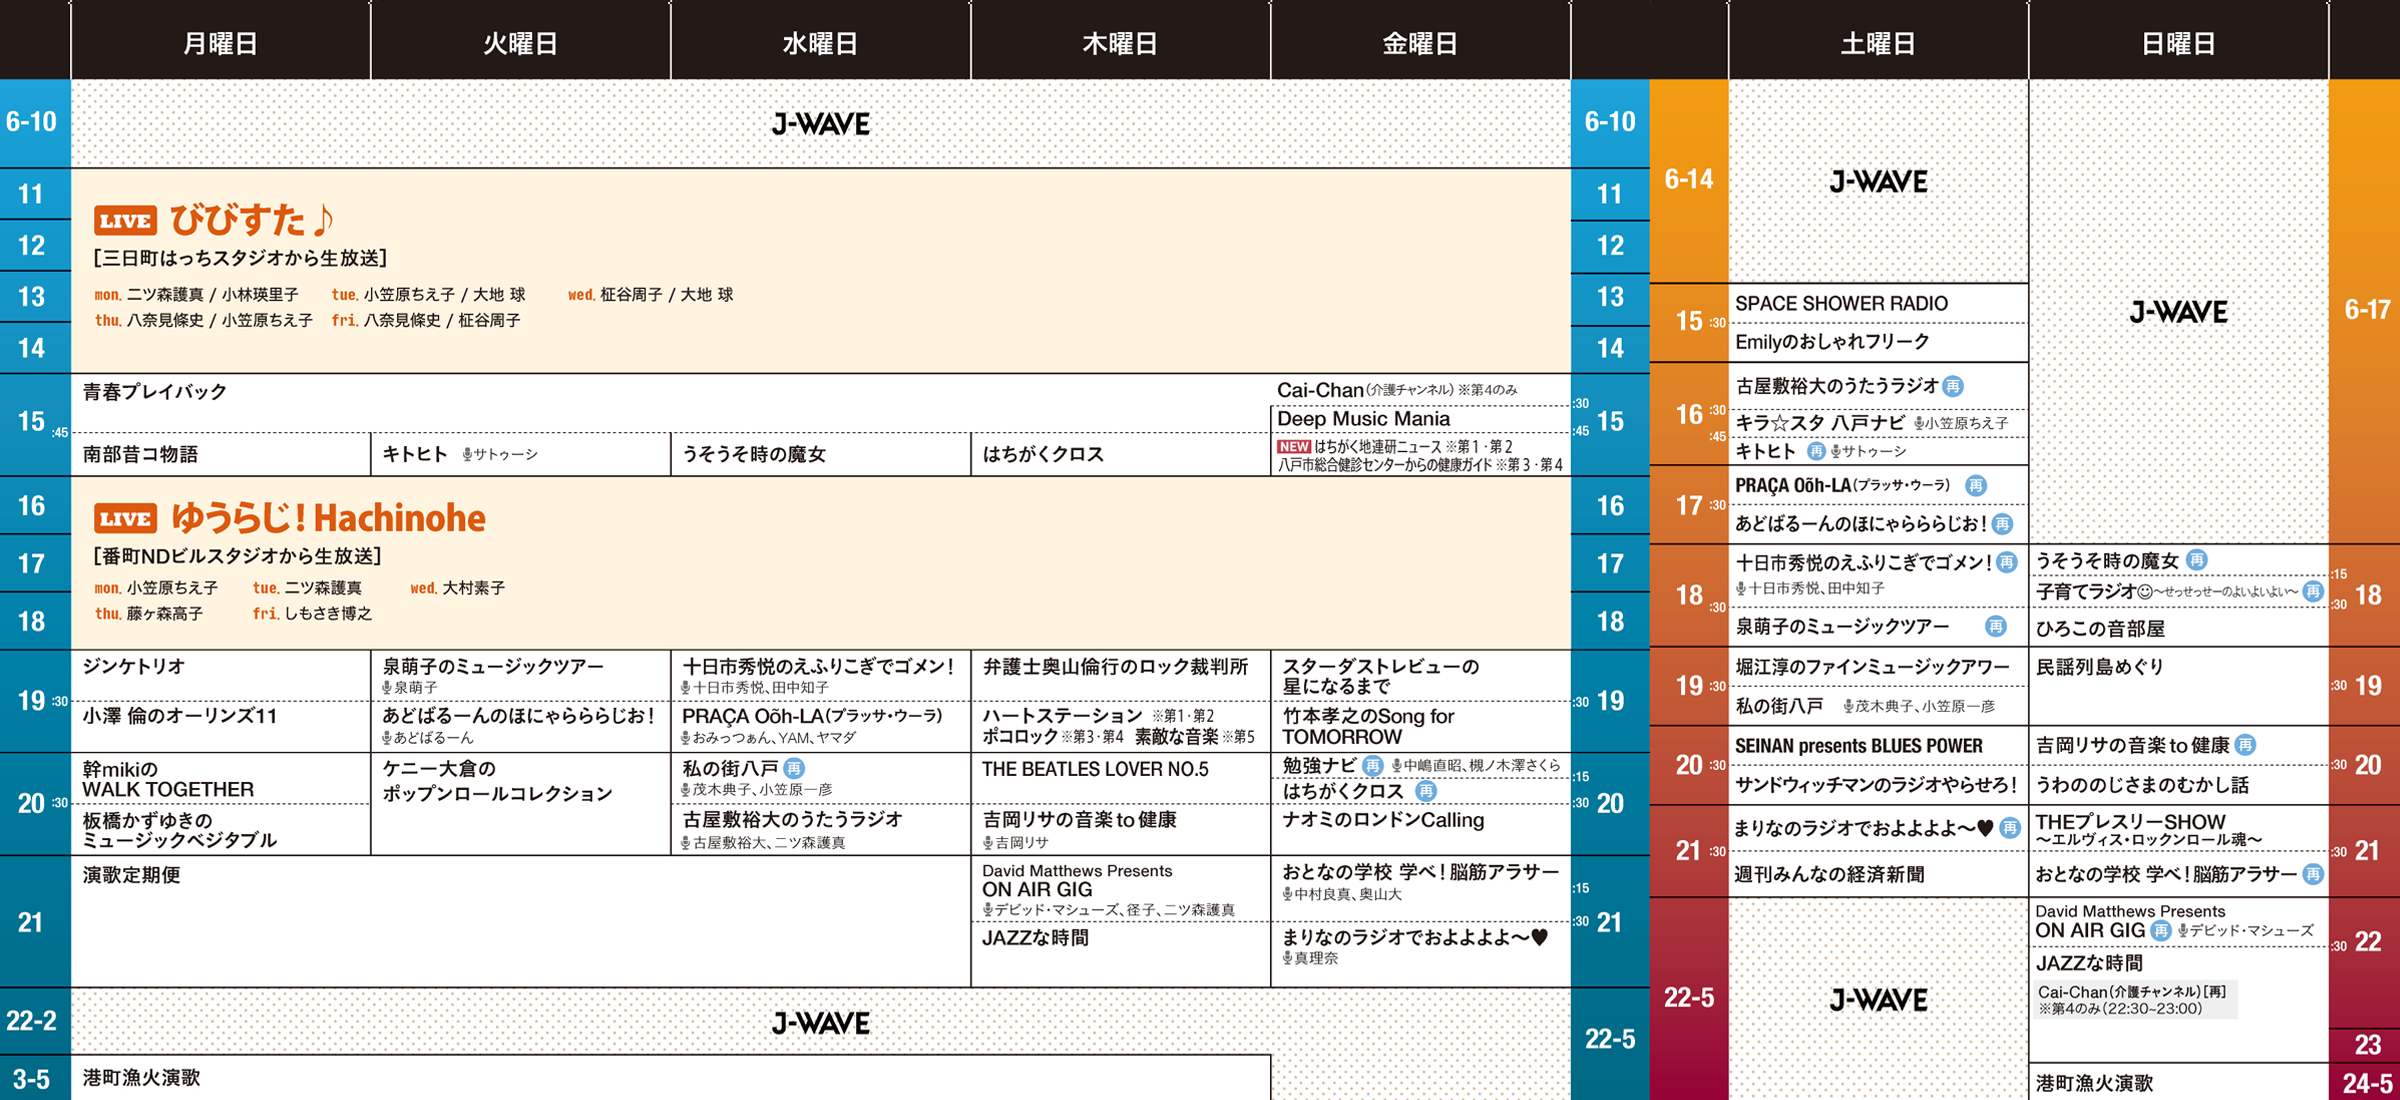Select the 日曜日 column header

pyautogui.click(x=2178, y=43)
